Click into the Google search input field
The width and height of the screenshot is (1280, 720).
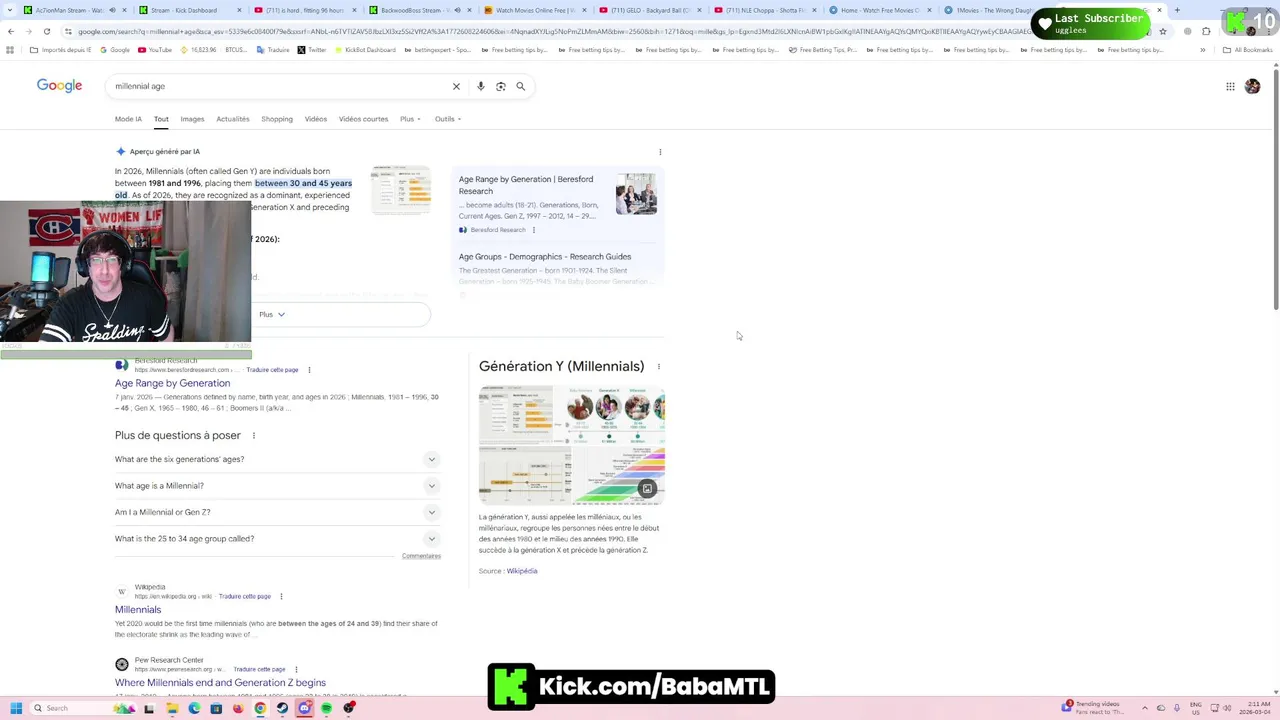click(280, 86)
